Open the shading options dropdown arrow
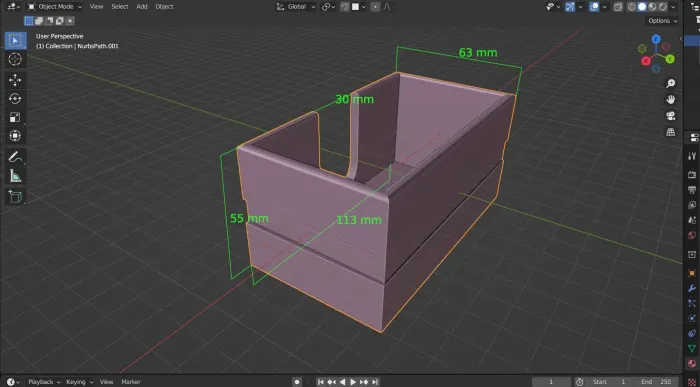The width and height of the screenshot is (700, 387). [x=673, y=7]
